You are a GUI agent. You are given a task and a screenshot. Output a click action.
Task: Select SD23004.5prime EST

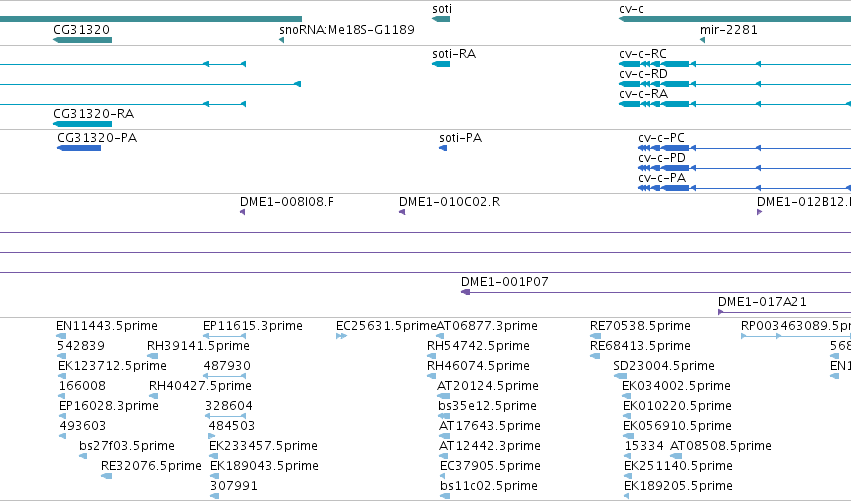tap(620, 376)
